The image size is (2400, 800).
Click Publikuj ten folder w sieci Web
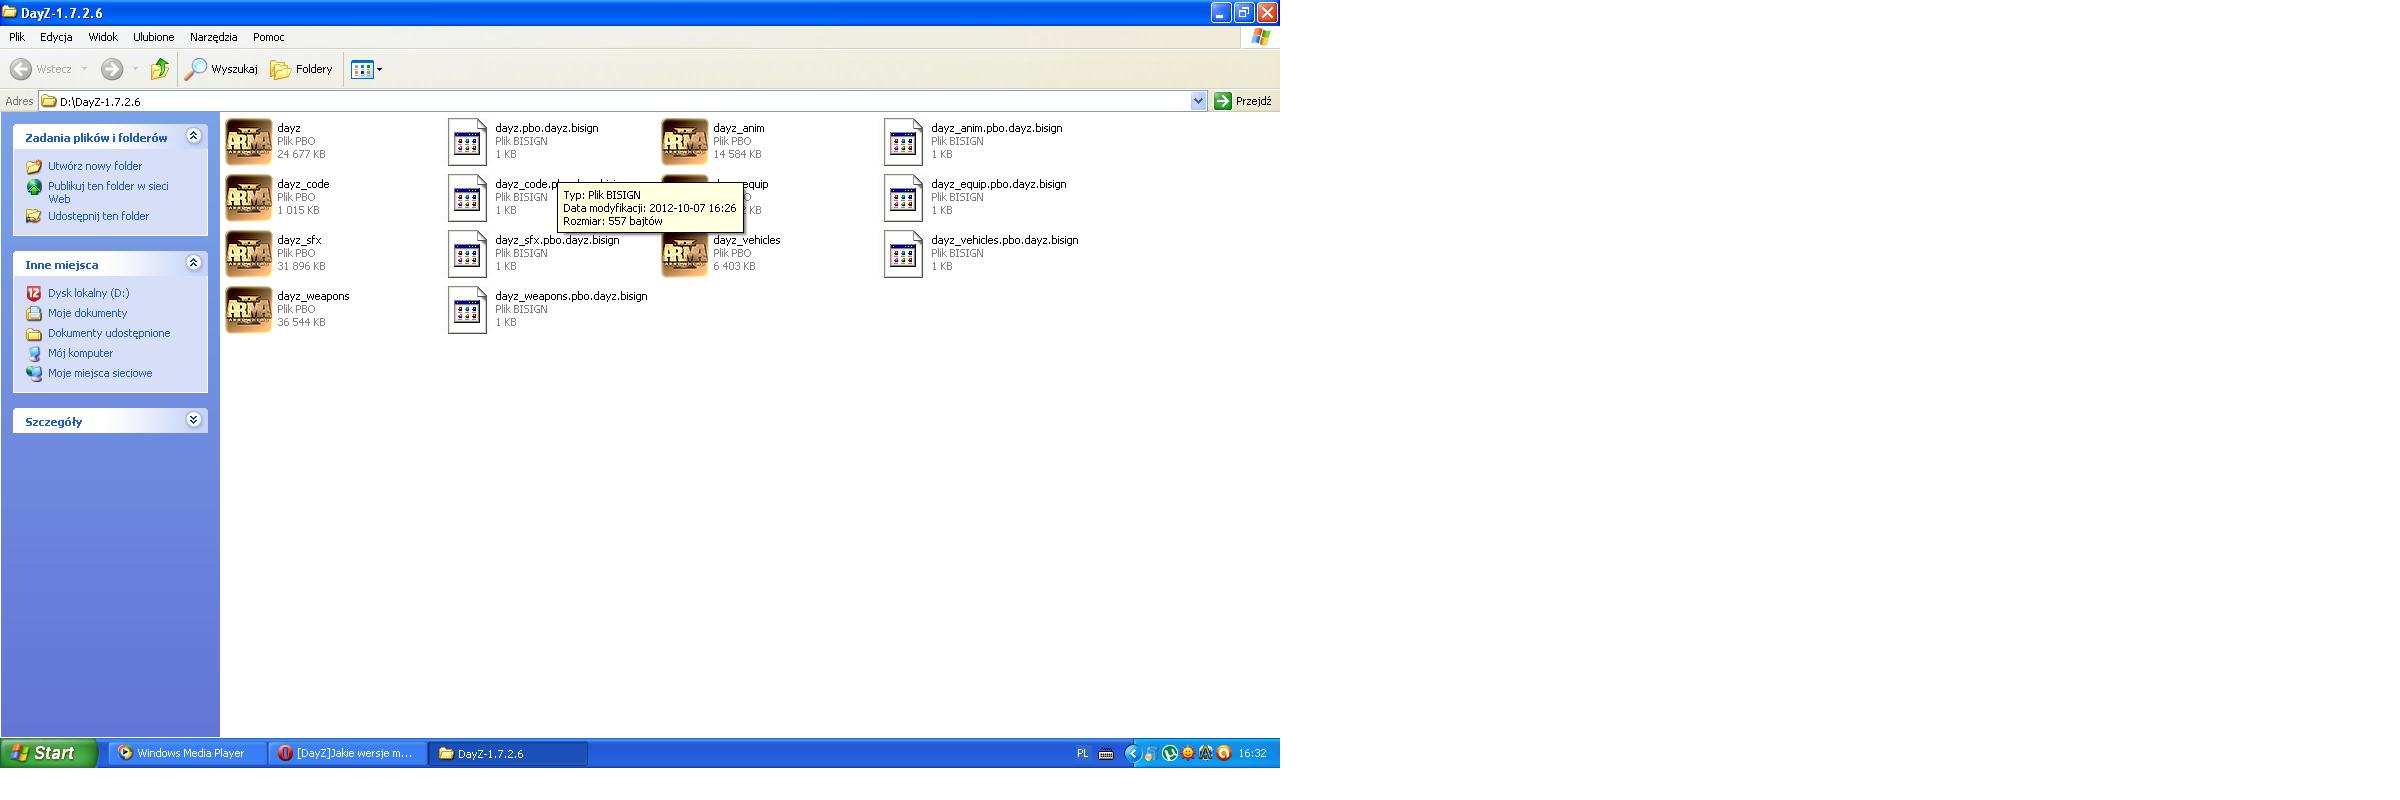pyautogui.click(x=108, y=192)
